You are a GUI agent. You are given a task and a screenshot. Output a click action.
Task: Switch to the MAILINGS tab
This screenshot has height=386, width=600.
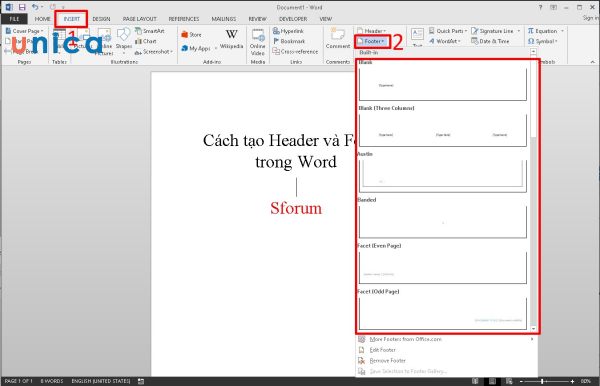(224, 19)
